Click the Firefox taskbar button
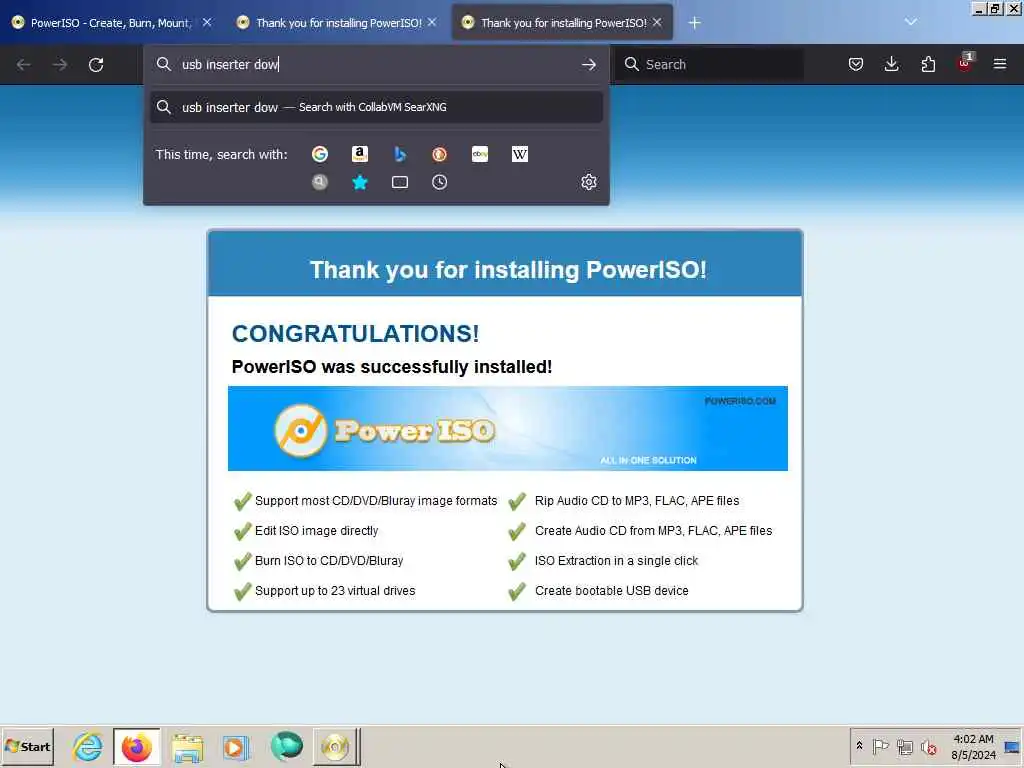 point(136,746)
